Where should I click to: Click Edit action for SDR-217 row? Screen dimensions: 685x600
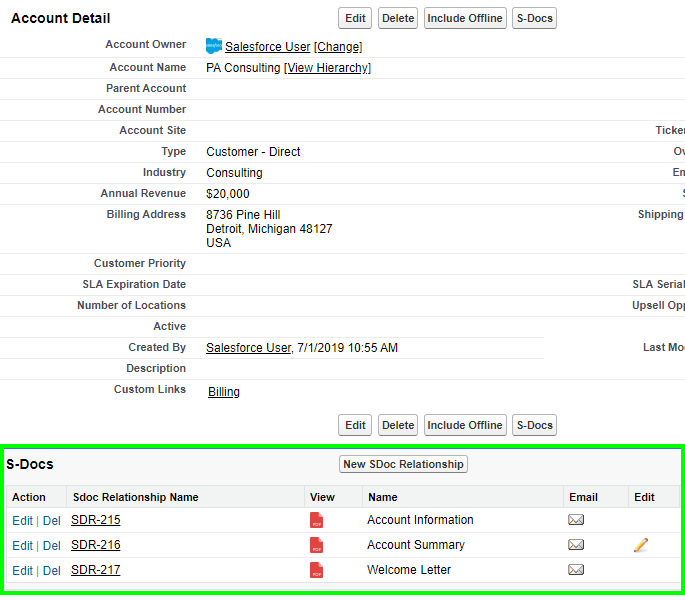pyautogui.click(x=22, y=571)
